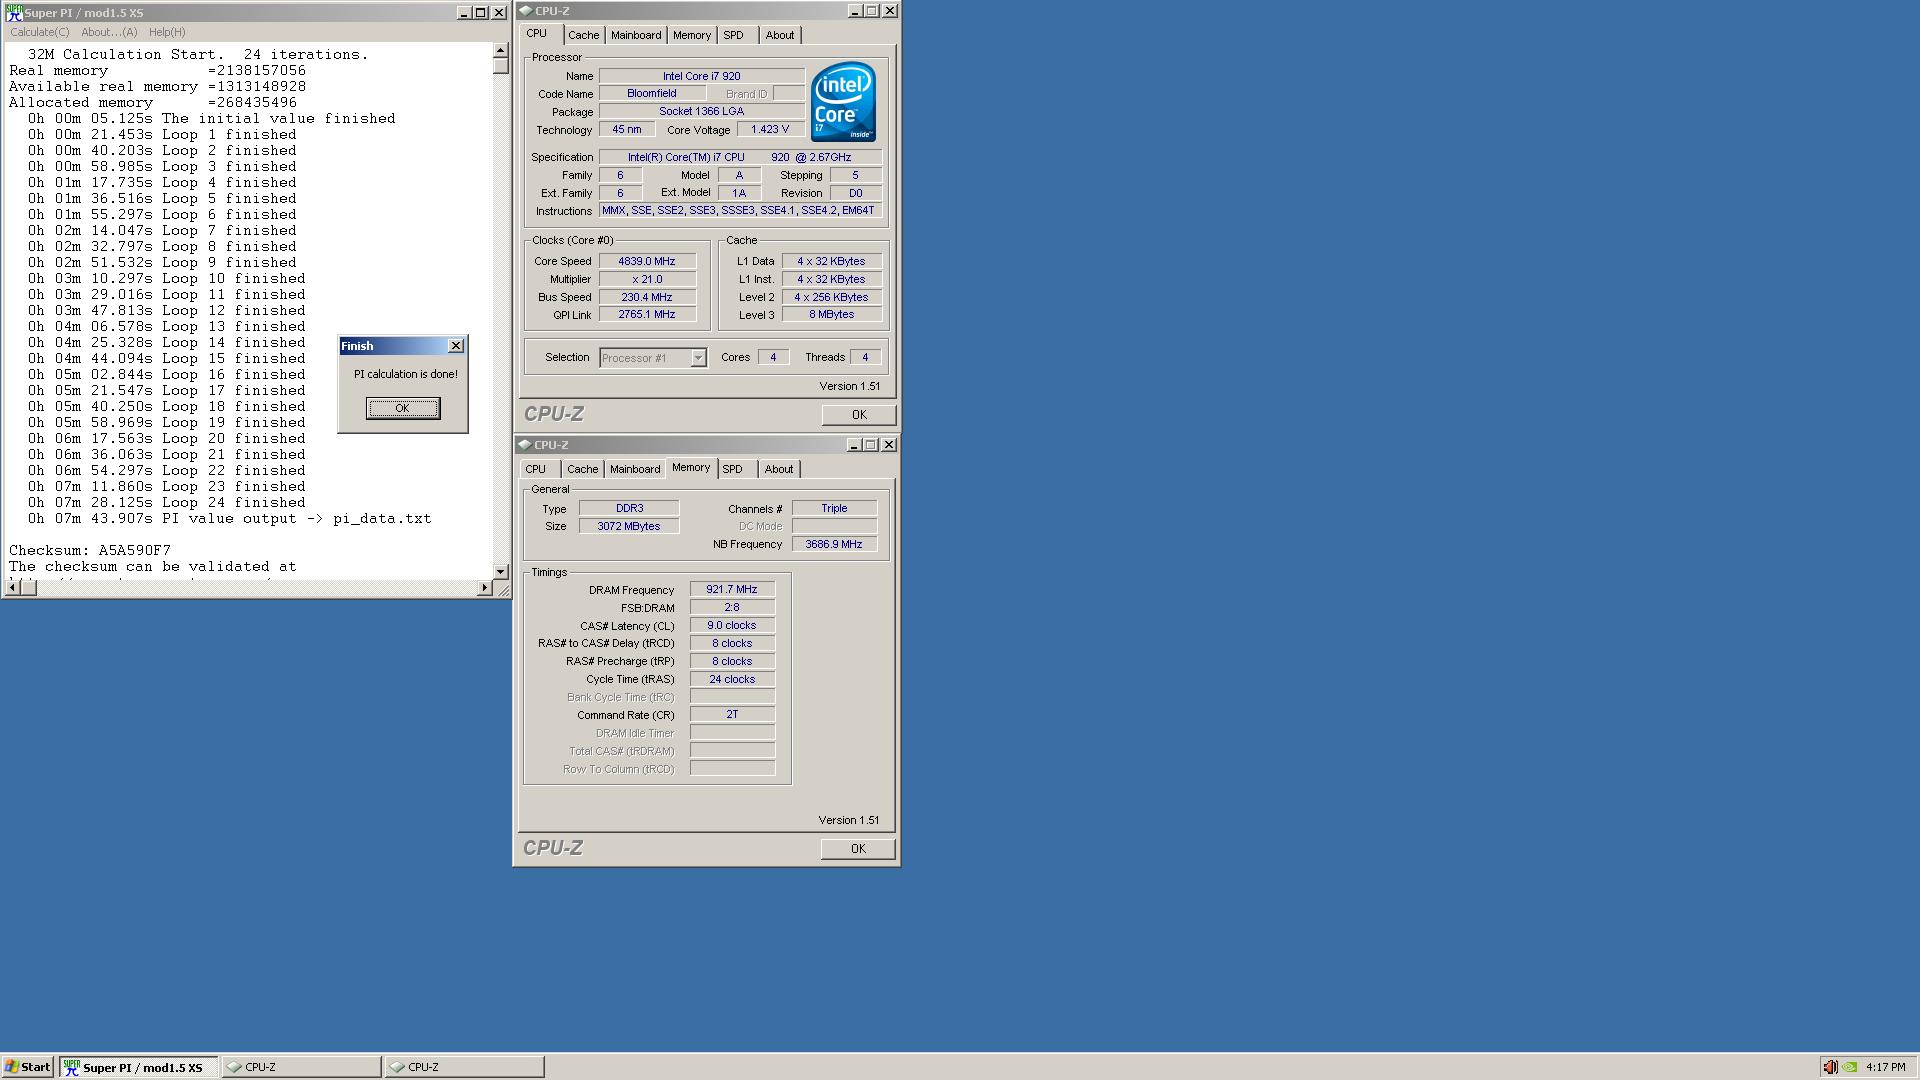Select Cache tab in top CPU-Z window

pyautogui.click(x=584, y=35)
